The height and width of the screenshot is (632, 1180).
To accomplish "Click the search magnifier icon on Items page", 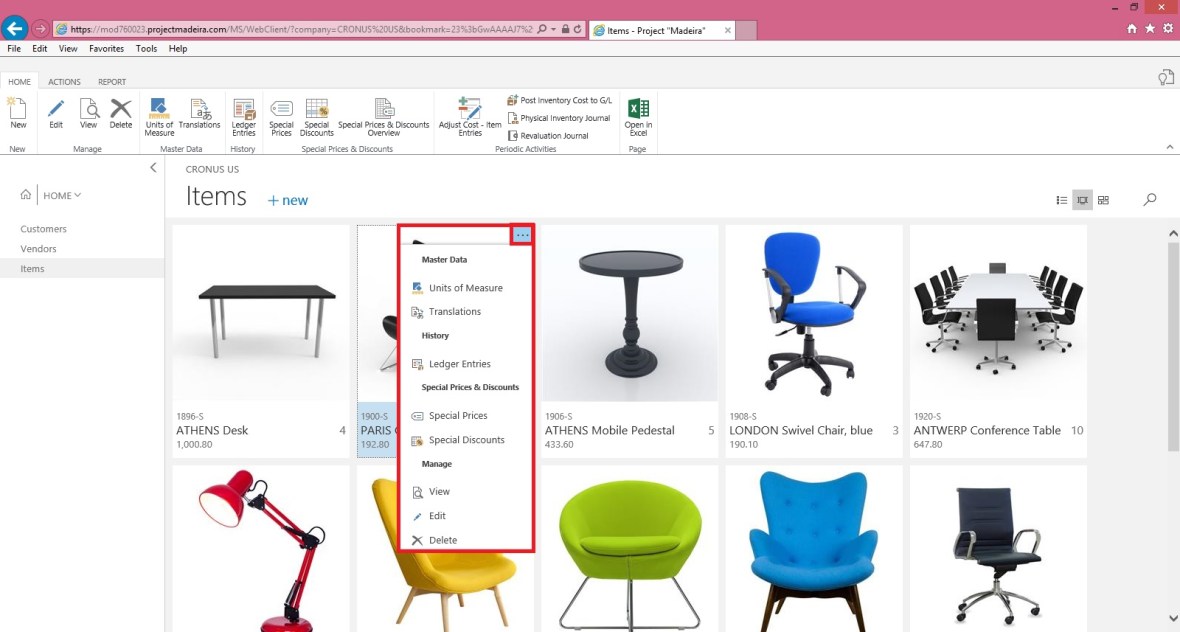I will point(1150,200).
